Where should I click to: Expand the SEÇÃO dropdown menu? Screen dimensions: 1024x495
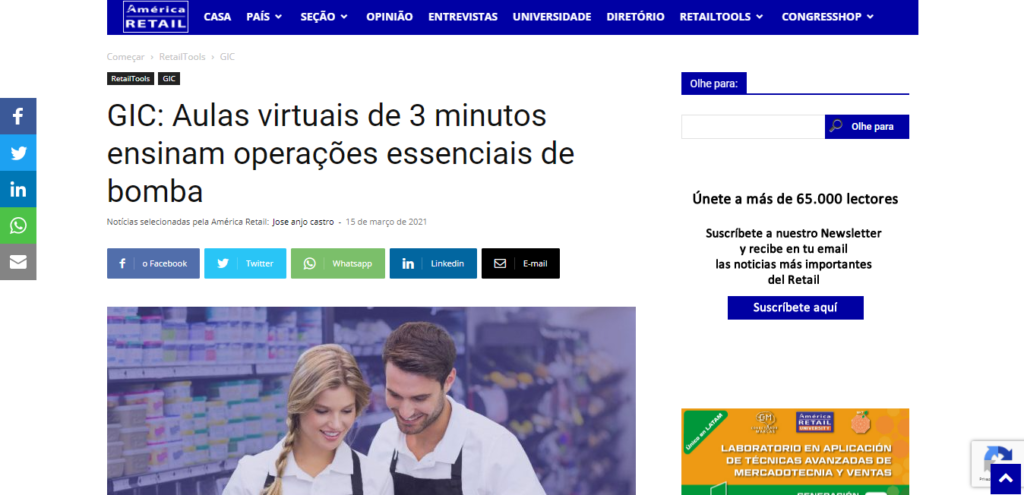(324, 17)
